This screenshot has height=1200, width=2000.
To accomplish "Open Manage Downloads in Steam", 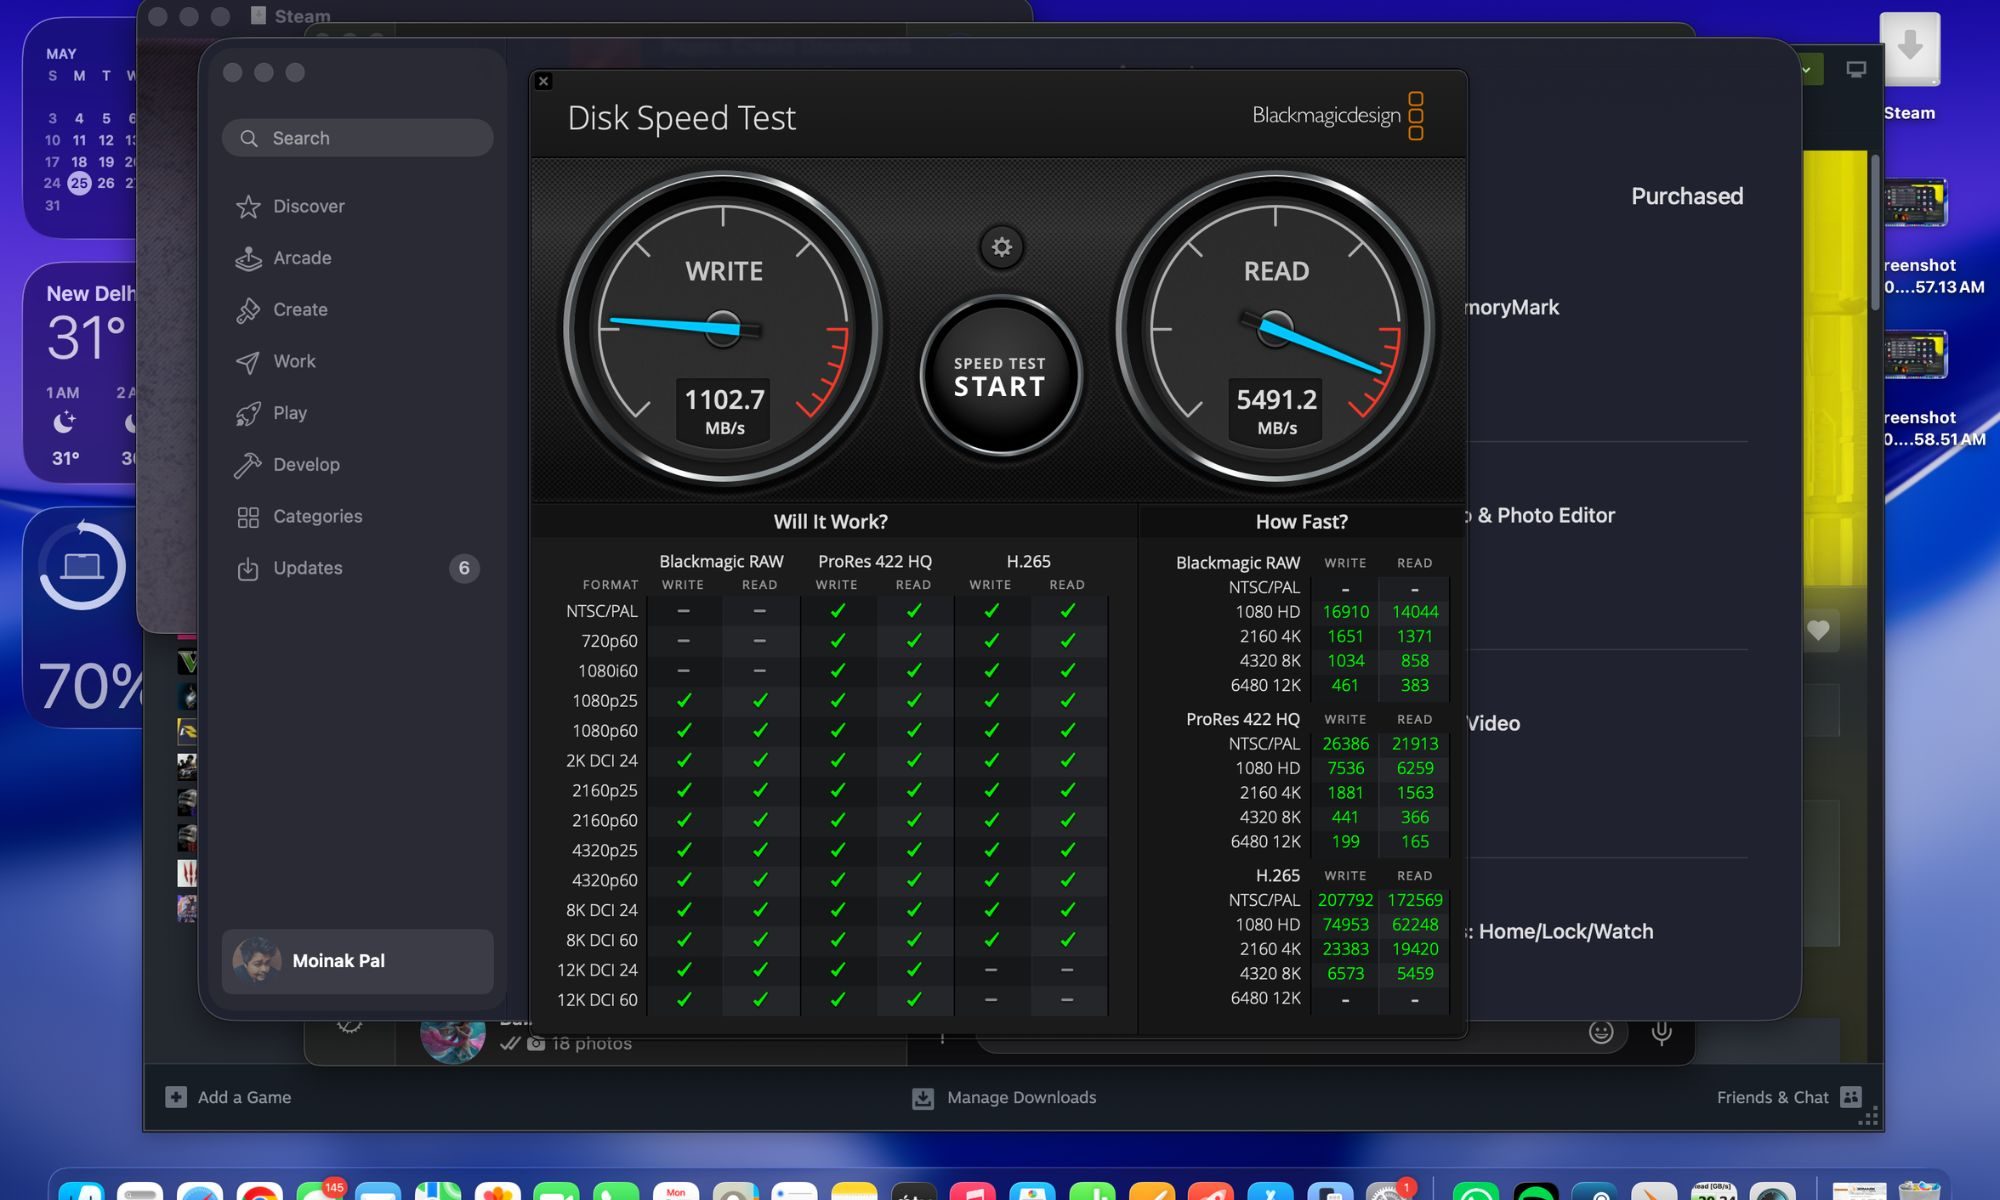I will [x=1004, y=1098].
